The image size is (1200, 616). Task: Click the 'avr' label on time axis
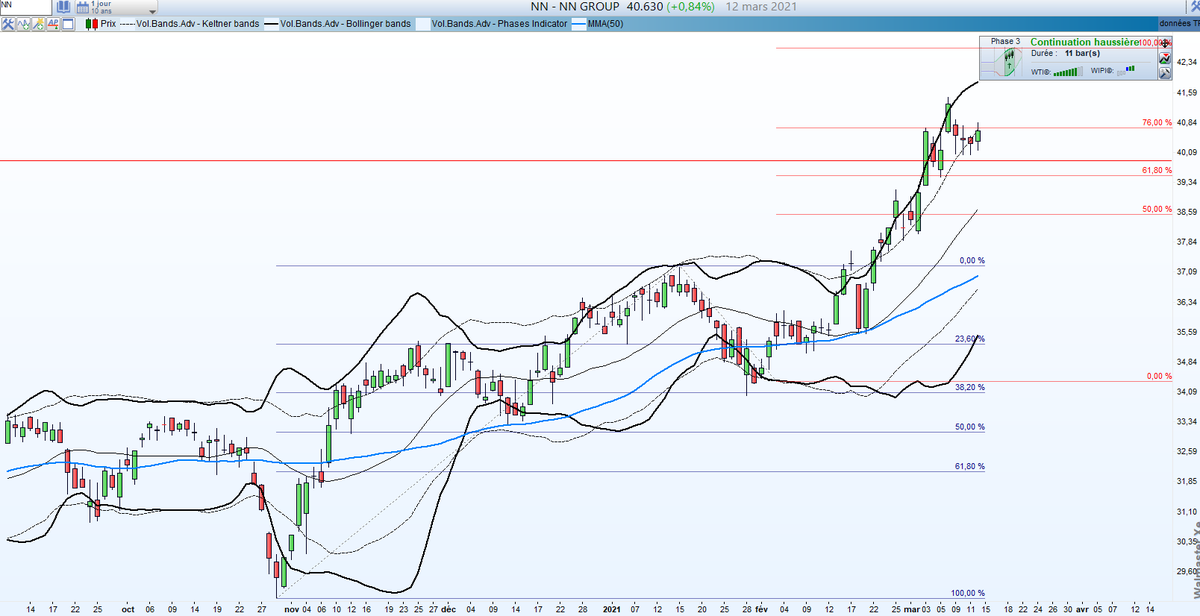(x=1083, y=607)
